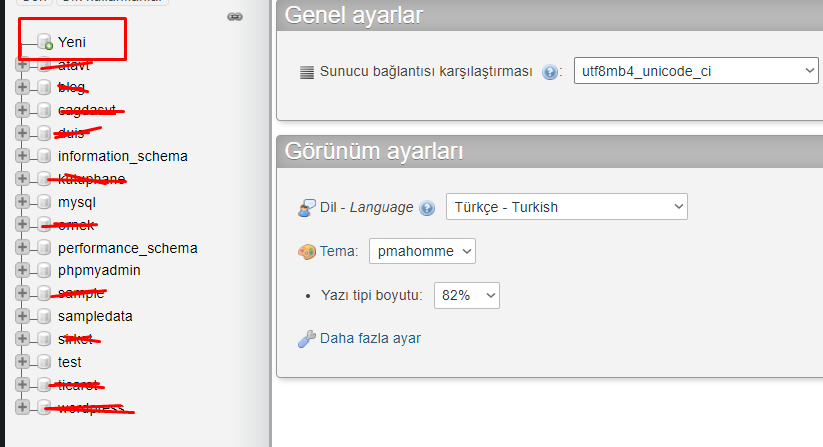
Task: Open the Türkçe - Turkish language dropdown
Action: (566, 207)
